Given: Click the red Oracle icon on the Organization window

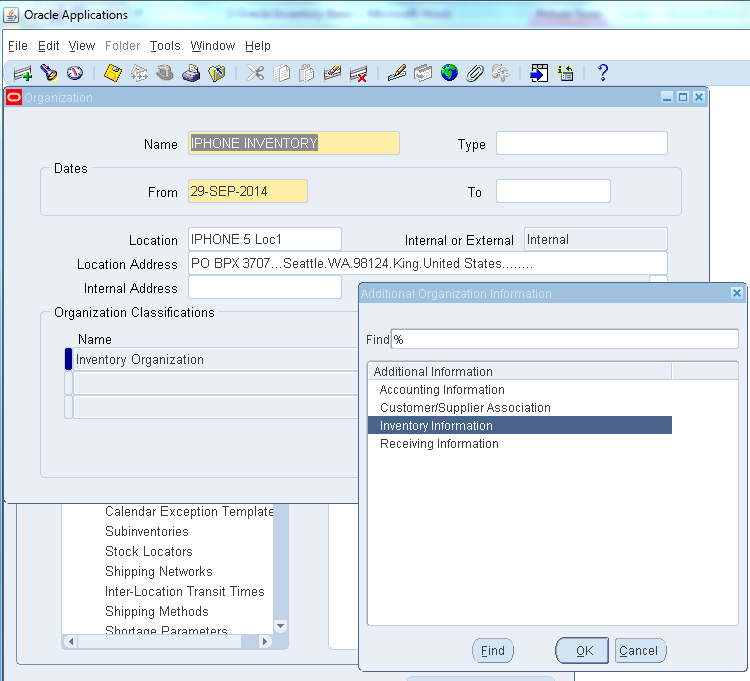Looking at the screenshot, I should point(14,98).
